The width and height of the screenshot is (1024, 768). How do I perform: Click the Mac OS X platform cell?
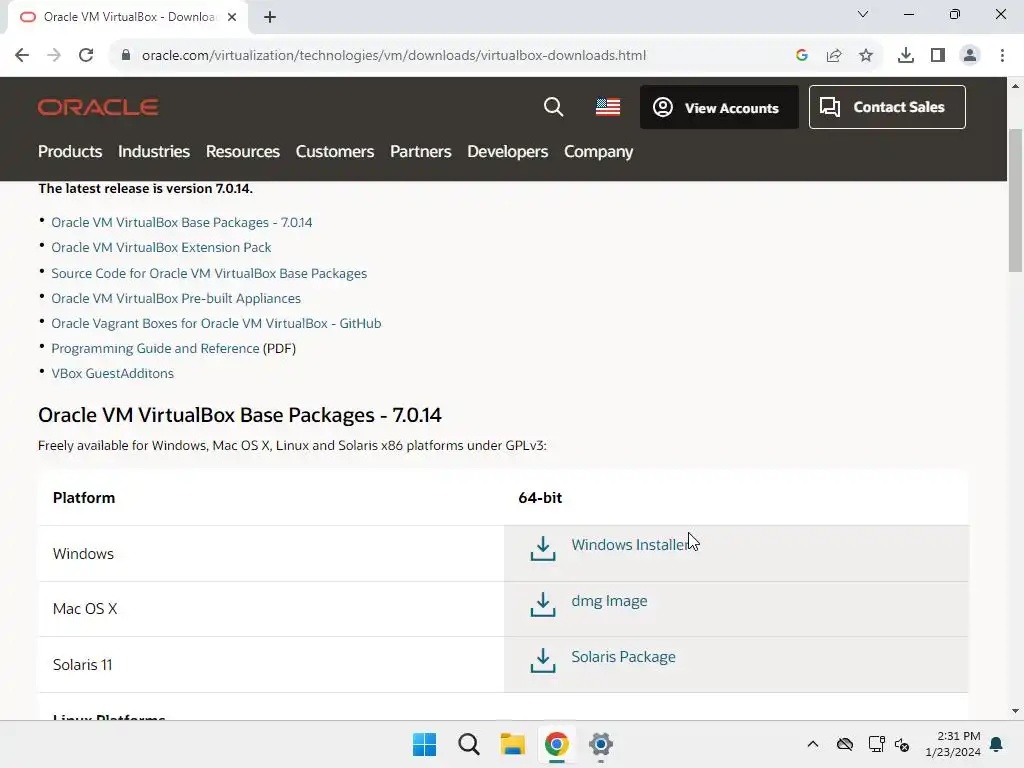271,609
